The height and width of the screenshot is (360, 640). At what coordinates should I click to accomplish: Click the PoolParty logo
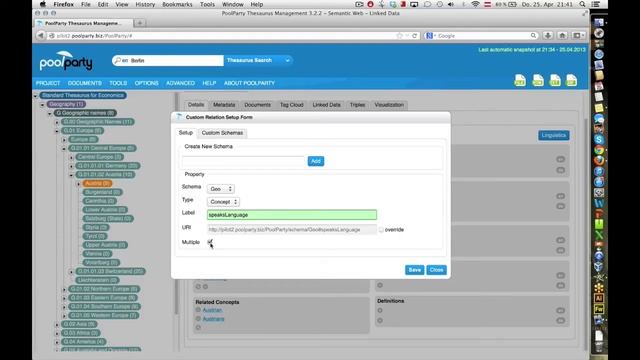tap(66, 61)
